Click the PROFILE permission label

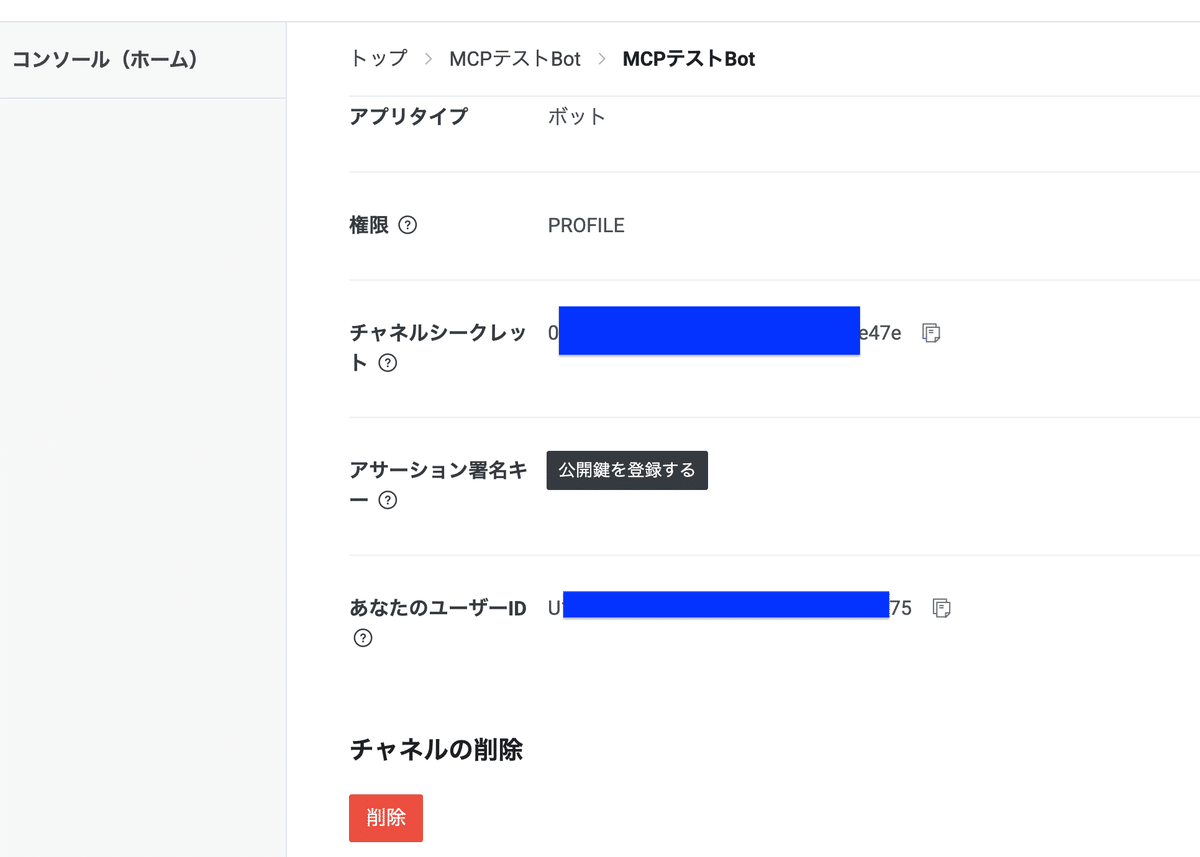point(586,225)
